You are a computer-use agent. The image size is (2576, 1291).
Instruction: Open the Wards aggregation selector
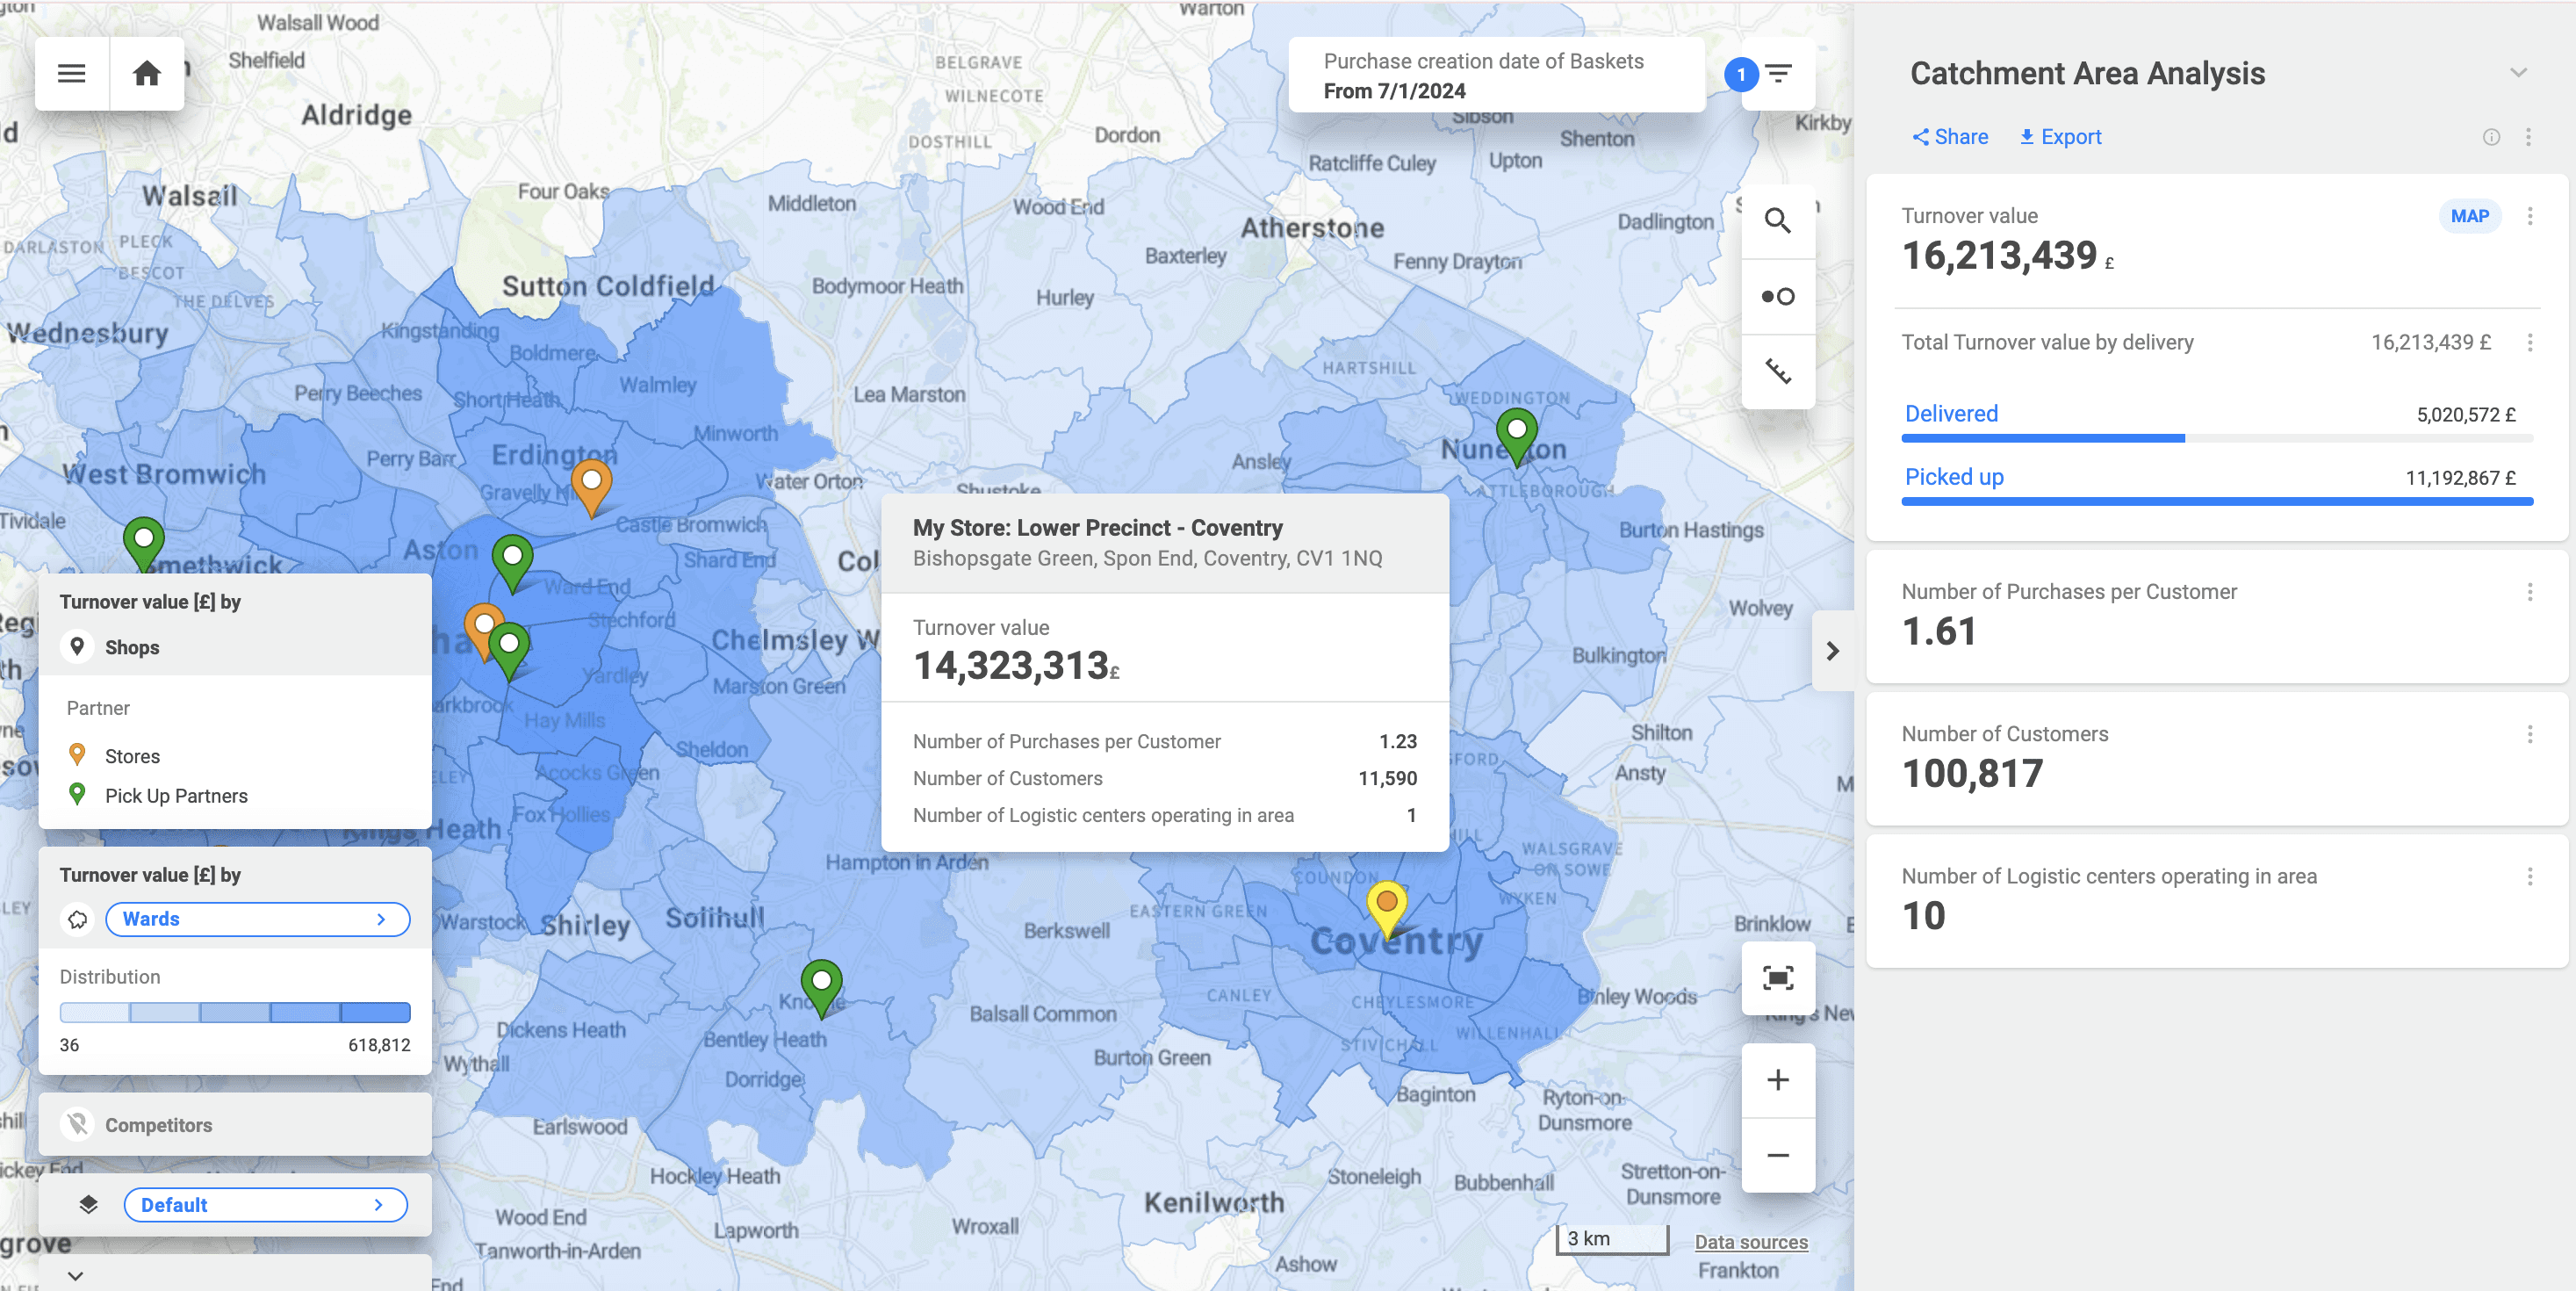coord(257,919)
